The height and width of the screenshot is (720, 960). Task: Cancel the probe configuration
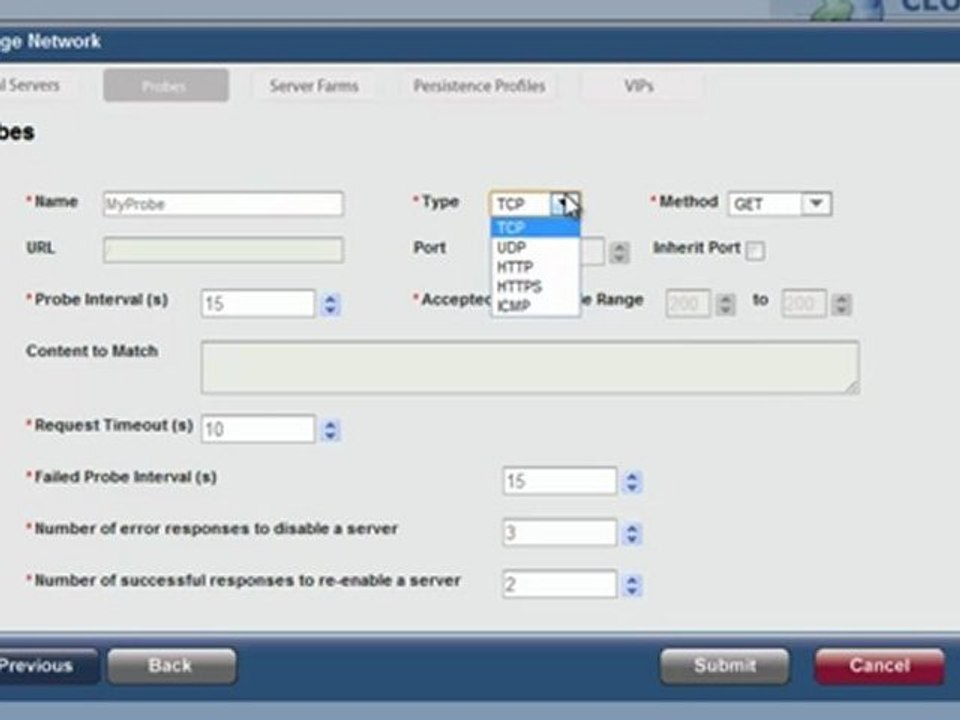tap(879, 666)
